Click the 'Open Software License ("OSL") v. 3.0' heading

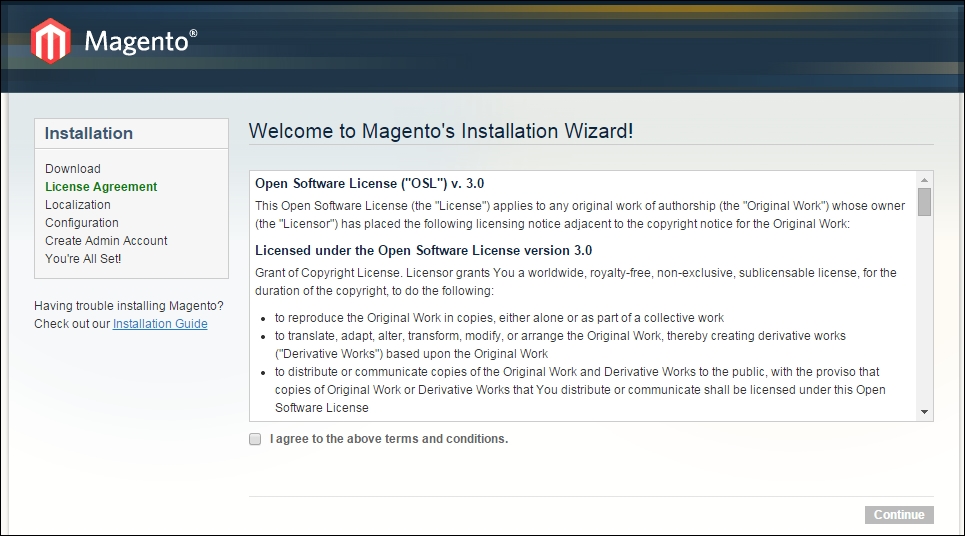[369, 183]
